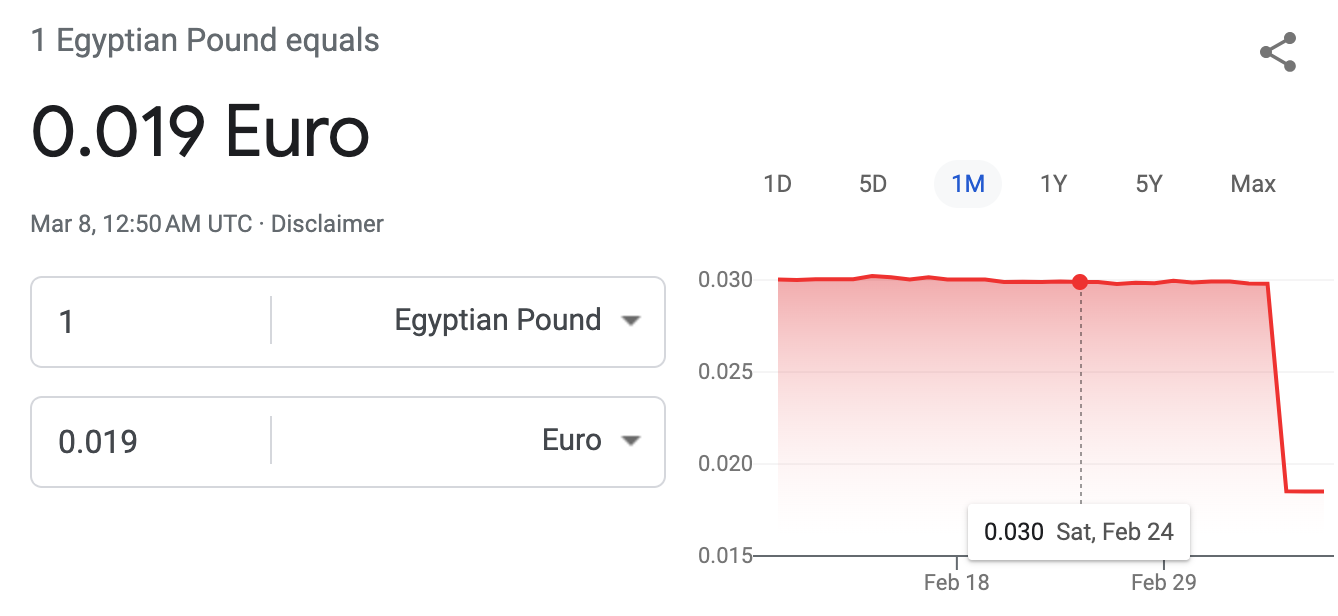Click the Euro amount field
Screen dimensions: 1338x616
[150, 442]
